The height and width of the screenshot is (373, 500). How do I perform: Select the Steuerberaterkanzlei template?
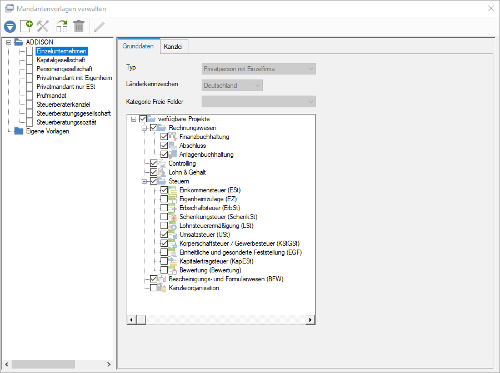tap(63, 104)
